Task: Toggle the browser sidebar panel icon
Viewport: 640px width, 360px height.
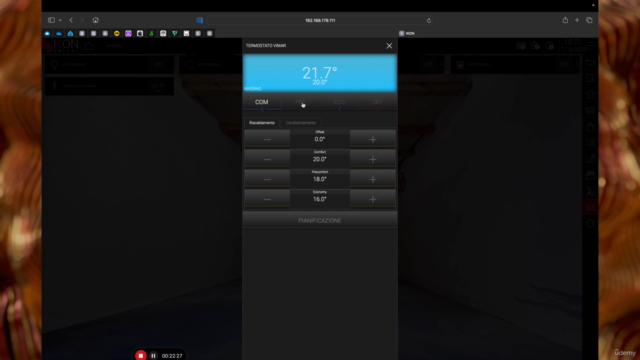Action: (51, 20)
